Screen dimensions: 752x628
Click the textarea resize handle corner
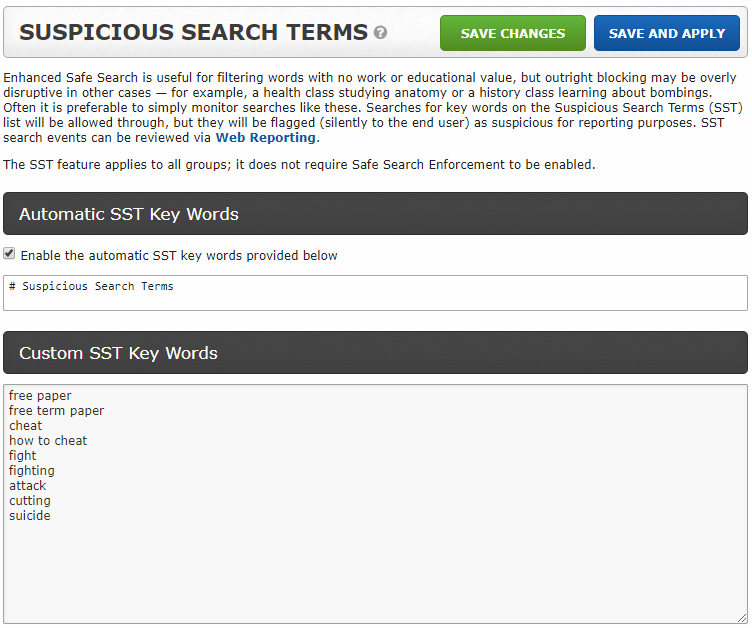pyautogui.click(x=742, y=618)
